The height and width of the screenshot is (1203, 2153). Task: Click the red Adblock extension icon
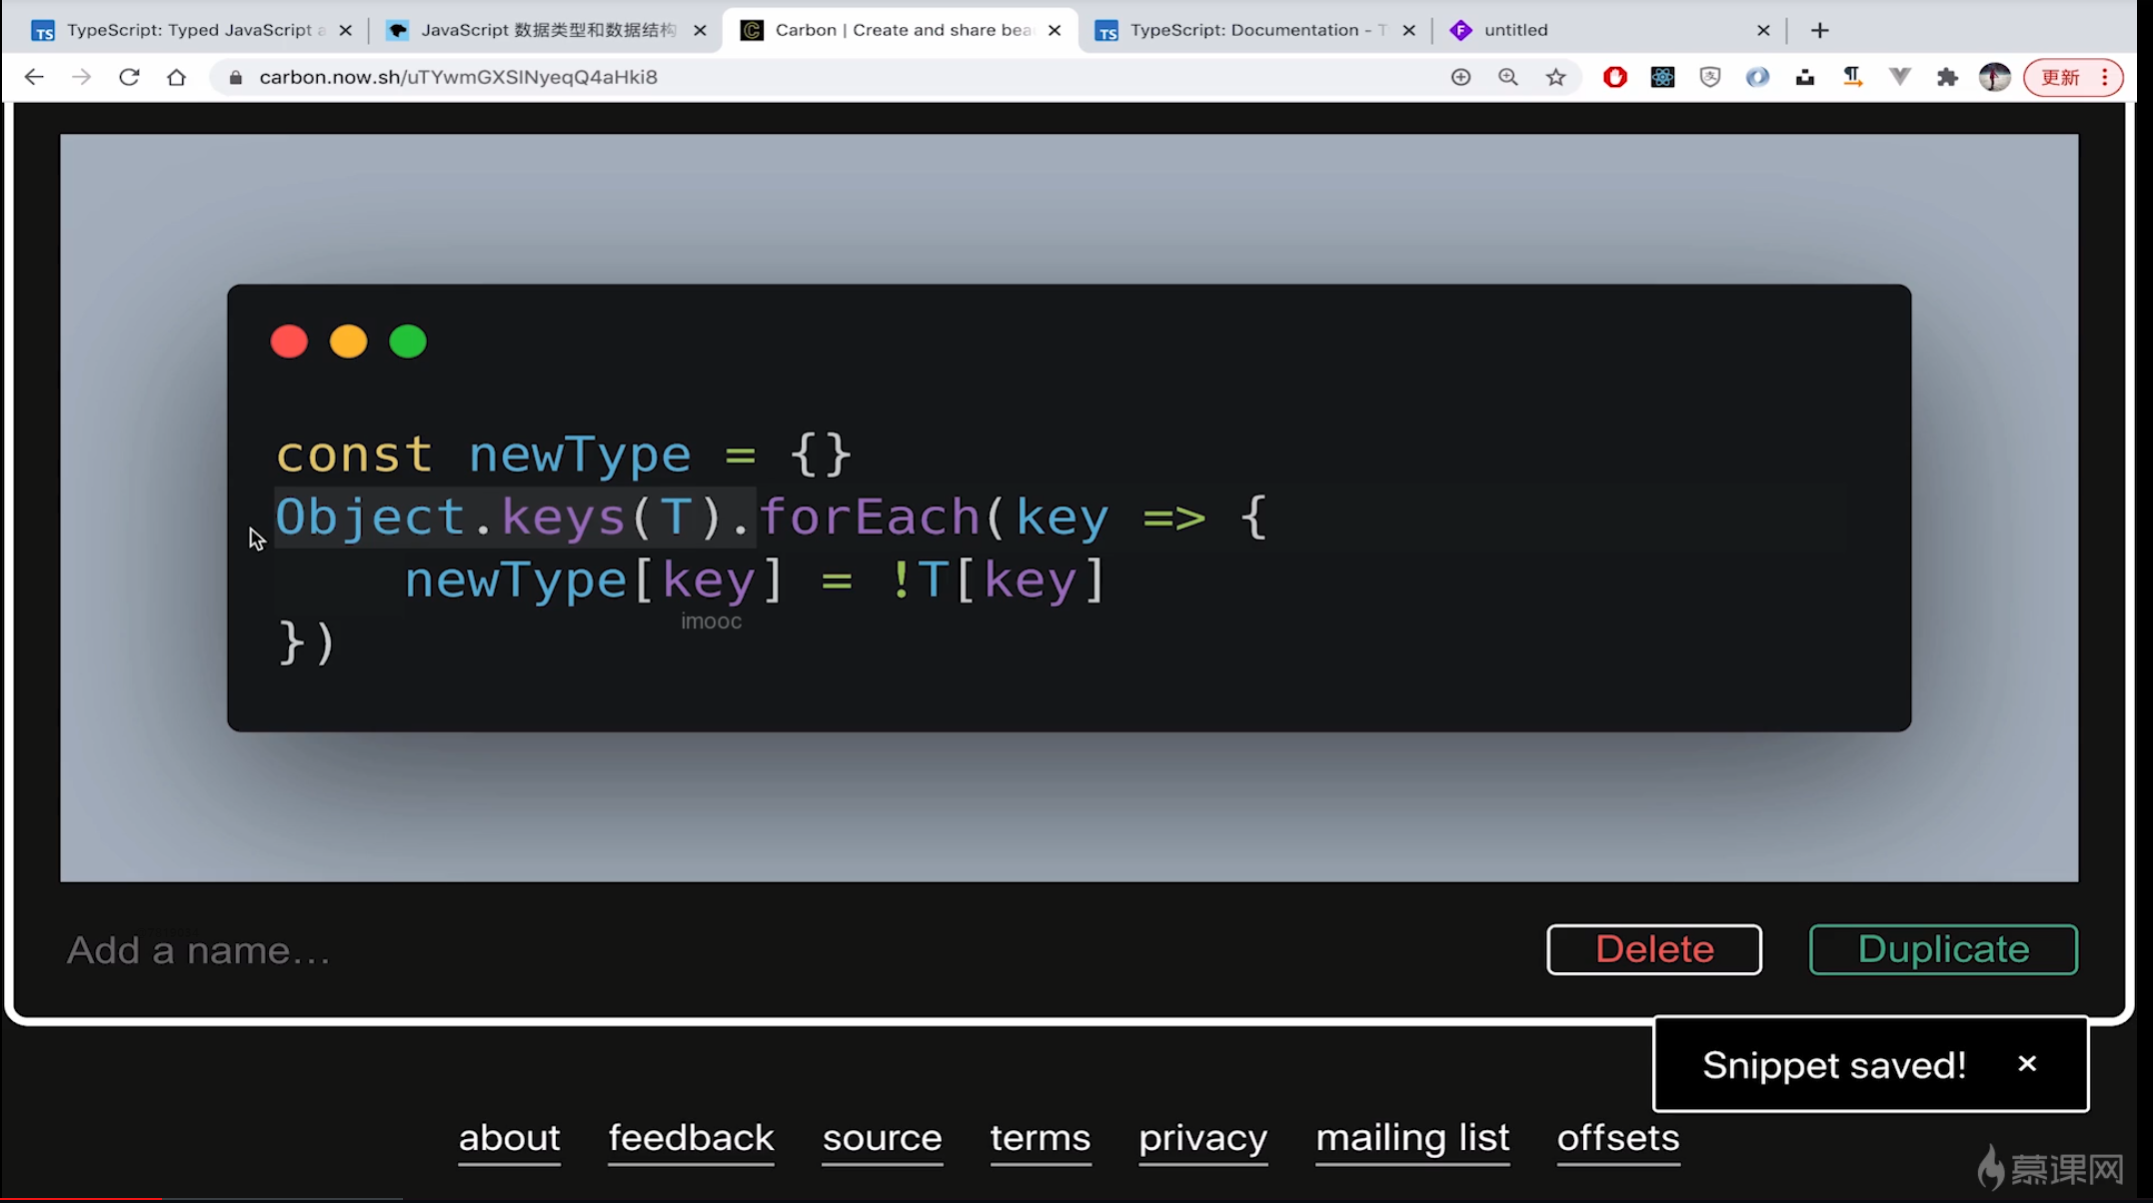[x=1614, y=77]
